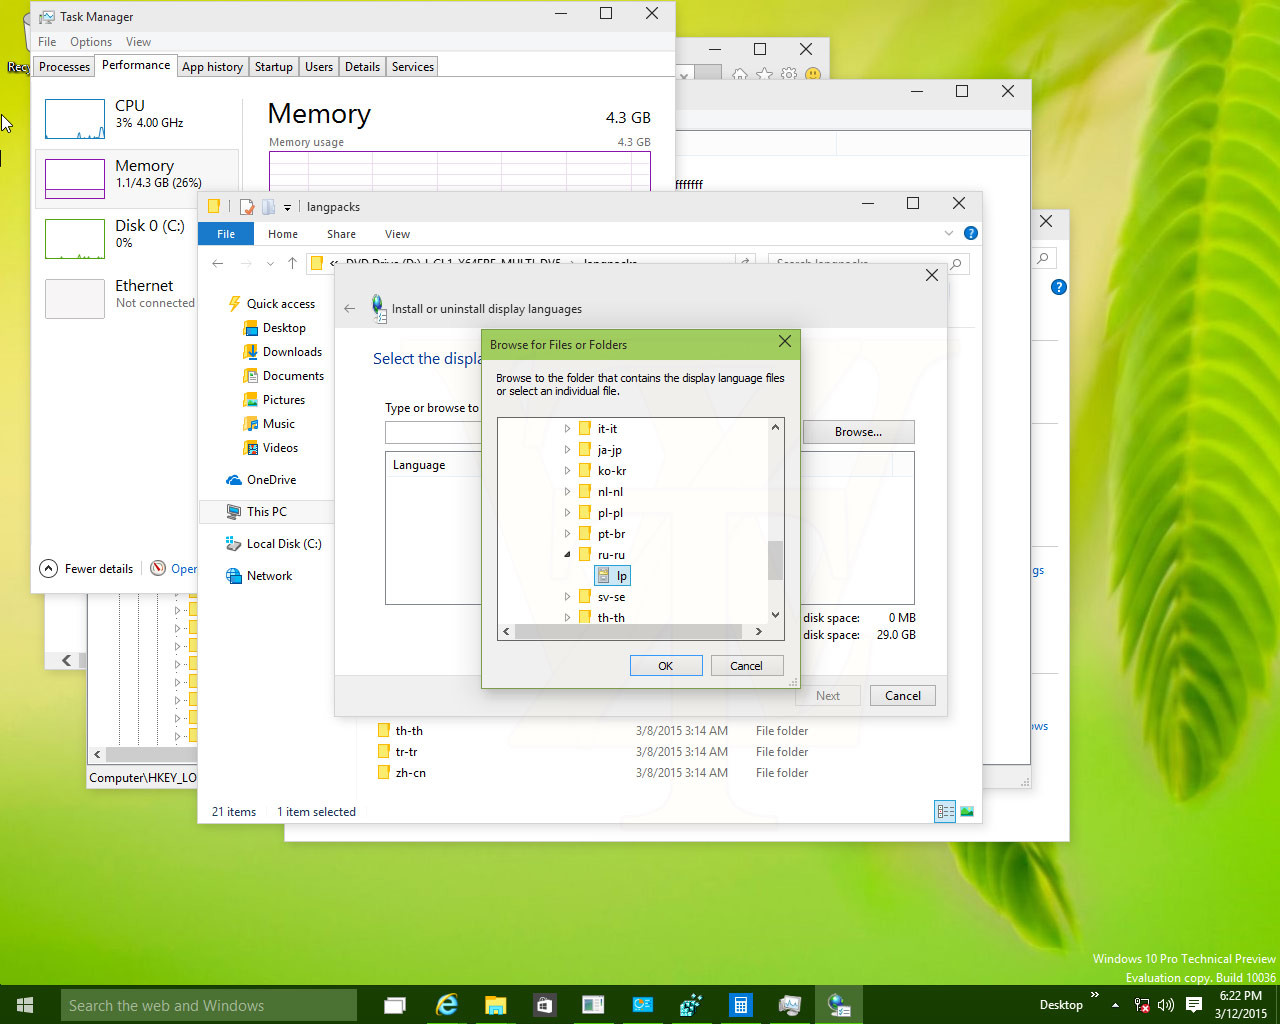Open Desktop in the navigation pane
1280x1024 pixels.
[x=275, y=328]
